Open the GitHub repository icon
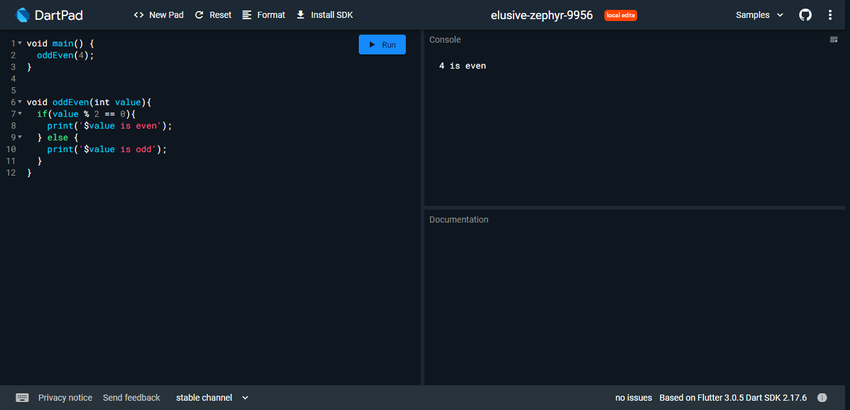The image size is (850, 410). pos(806,15)
